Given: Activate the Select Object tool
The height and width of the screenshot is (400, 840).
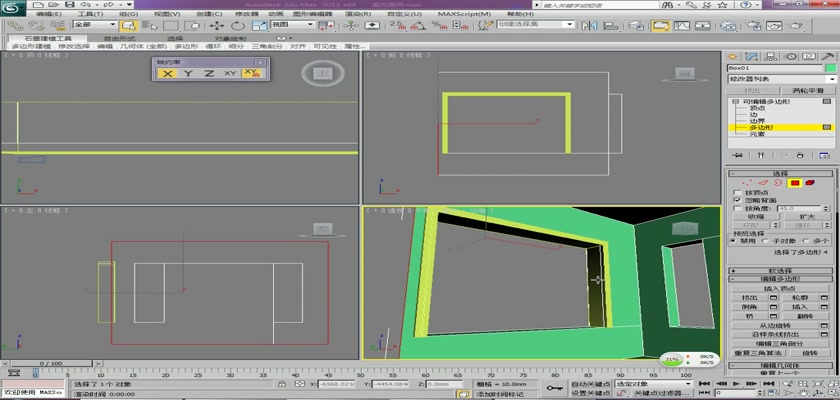Looking at the screenshot, I should click(x=128, y=25).
